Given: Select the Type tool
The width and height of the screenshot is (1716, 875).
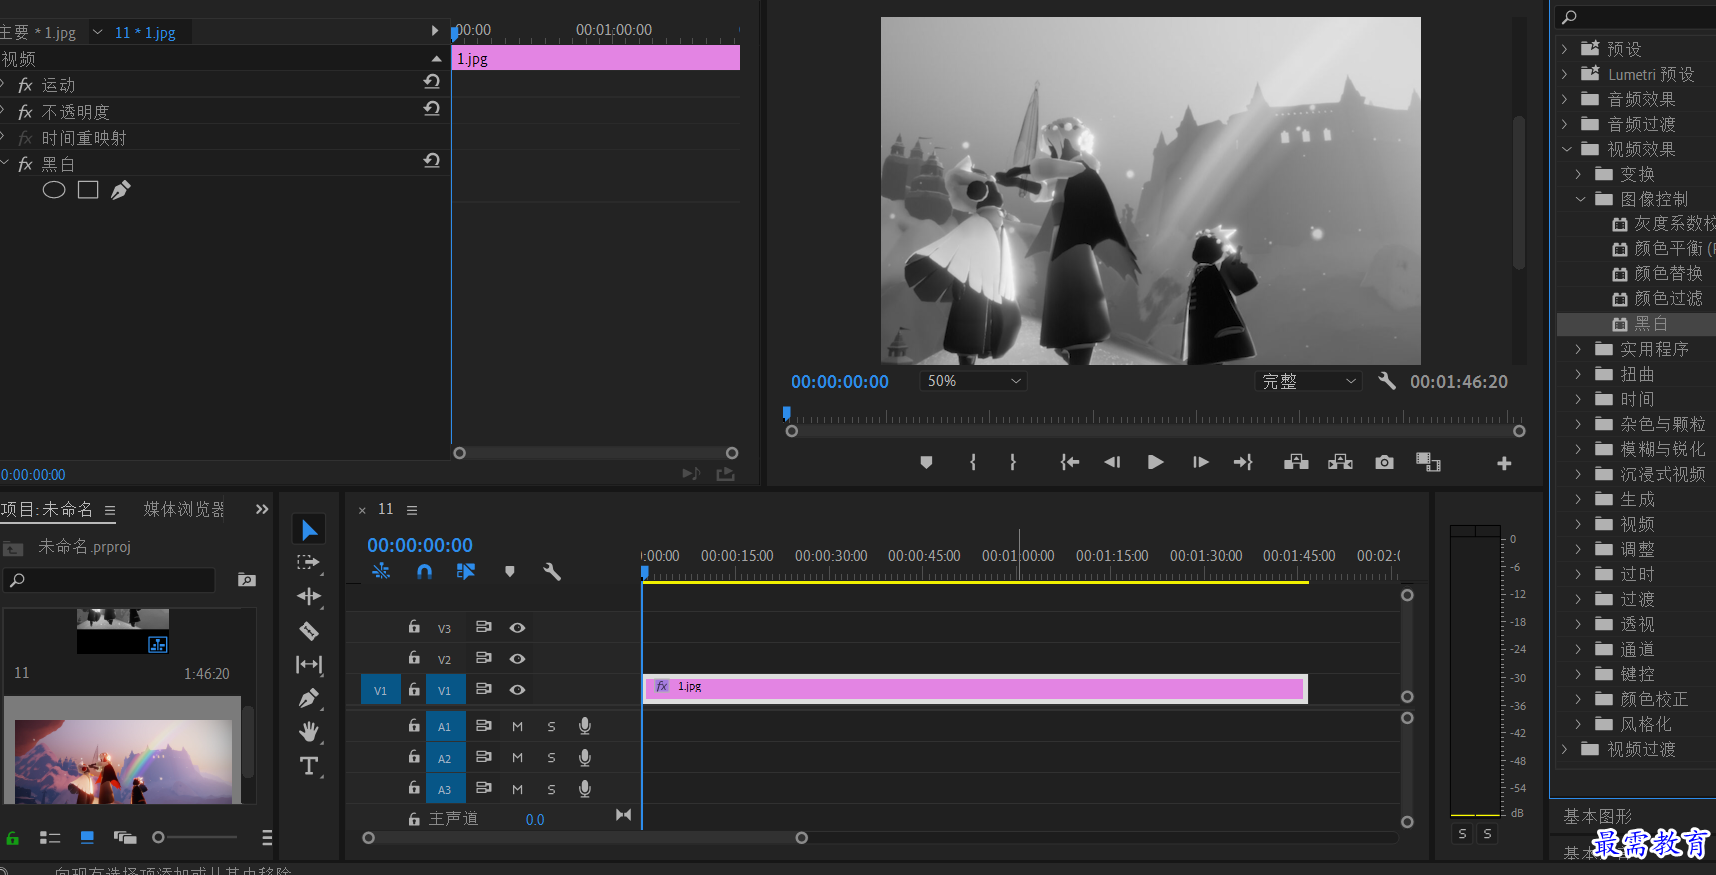Looking at the screenshot, I should click(309, 766).
